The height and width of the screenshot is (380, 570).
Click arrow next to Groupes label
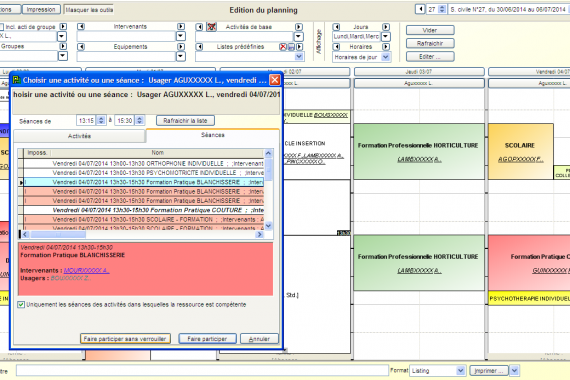[63, 46]
